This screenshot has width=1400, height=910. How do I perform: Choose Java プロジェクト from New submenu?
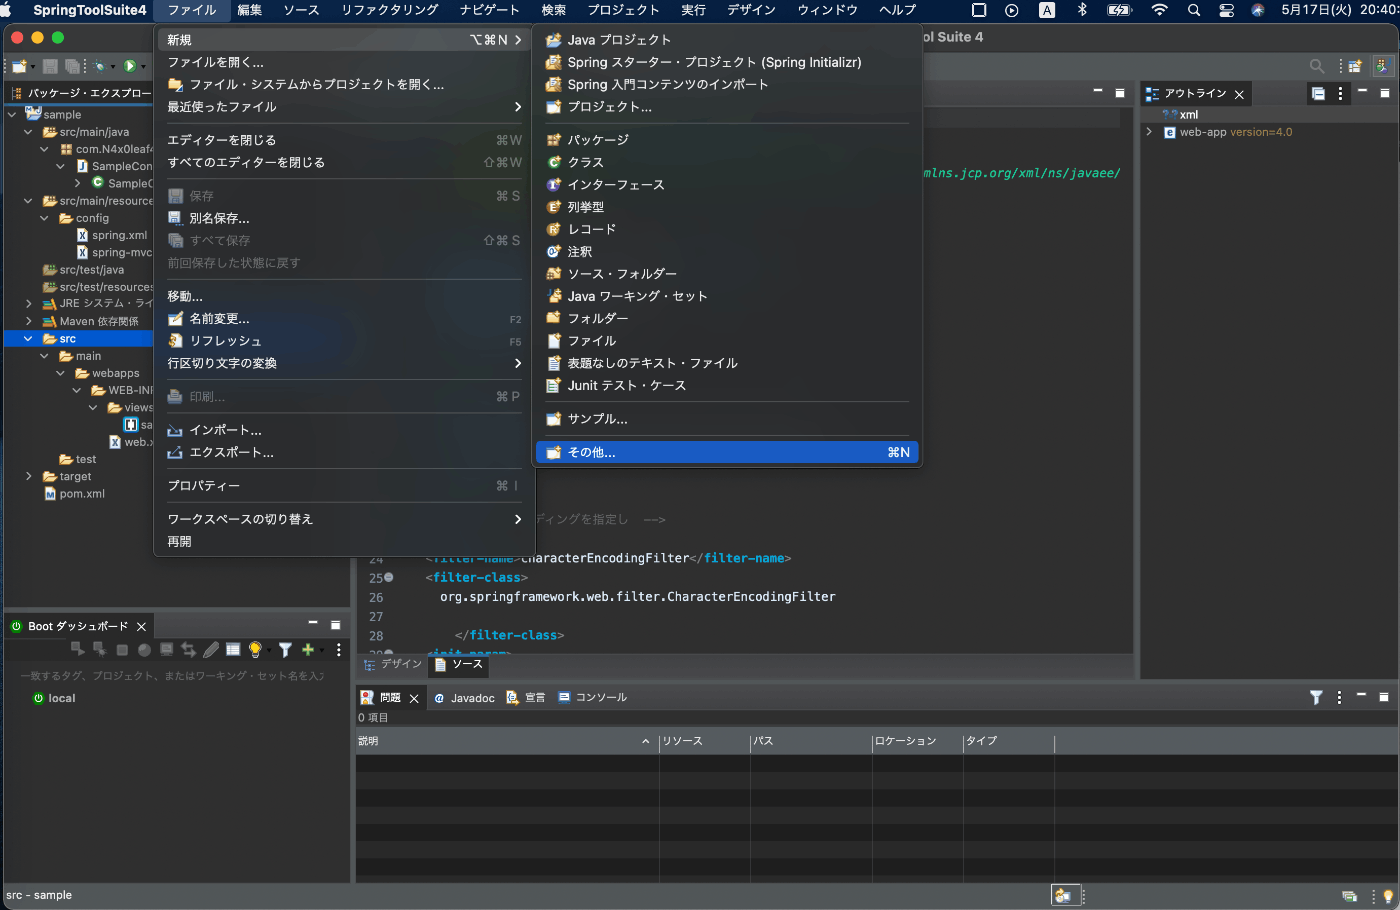click(x=727, y=40)
